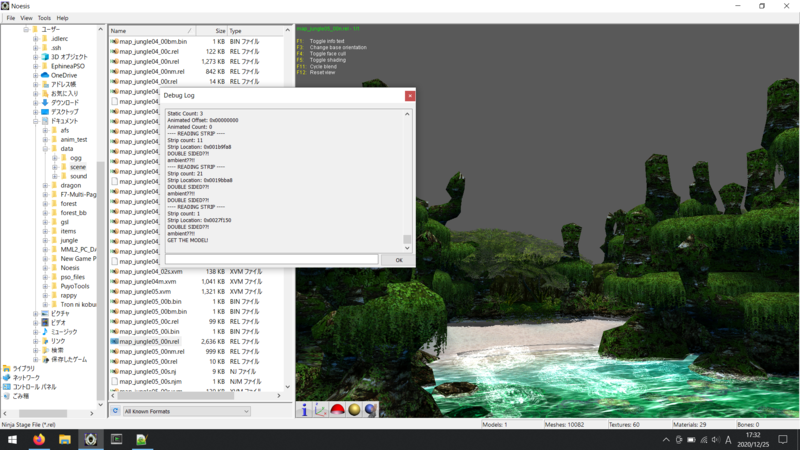Select the ライブラリ item in the tree

(x=23, y=368)
